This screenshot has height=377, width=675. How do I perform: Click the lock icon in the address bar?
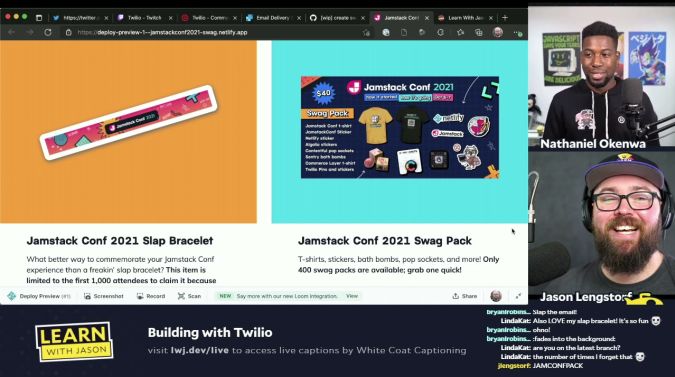tap(68, 32)
